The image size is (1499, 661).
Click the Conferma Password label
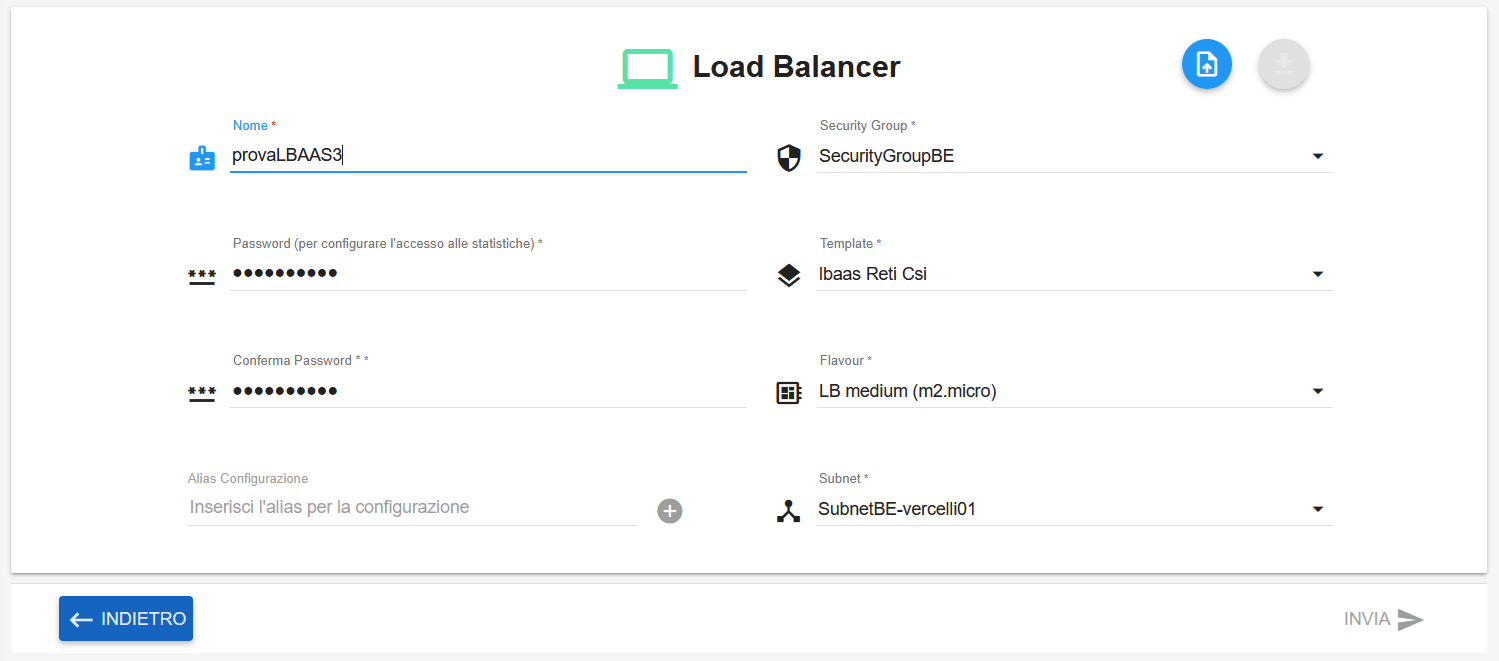coord(300,361)
